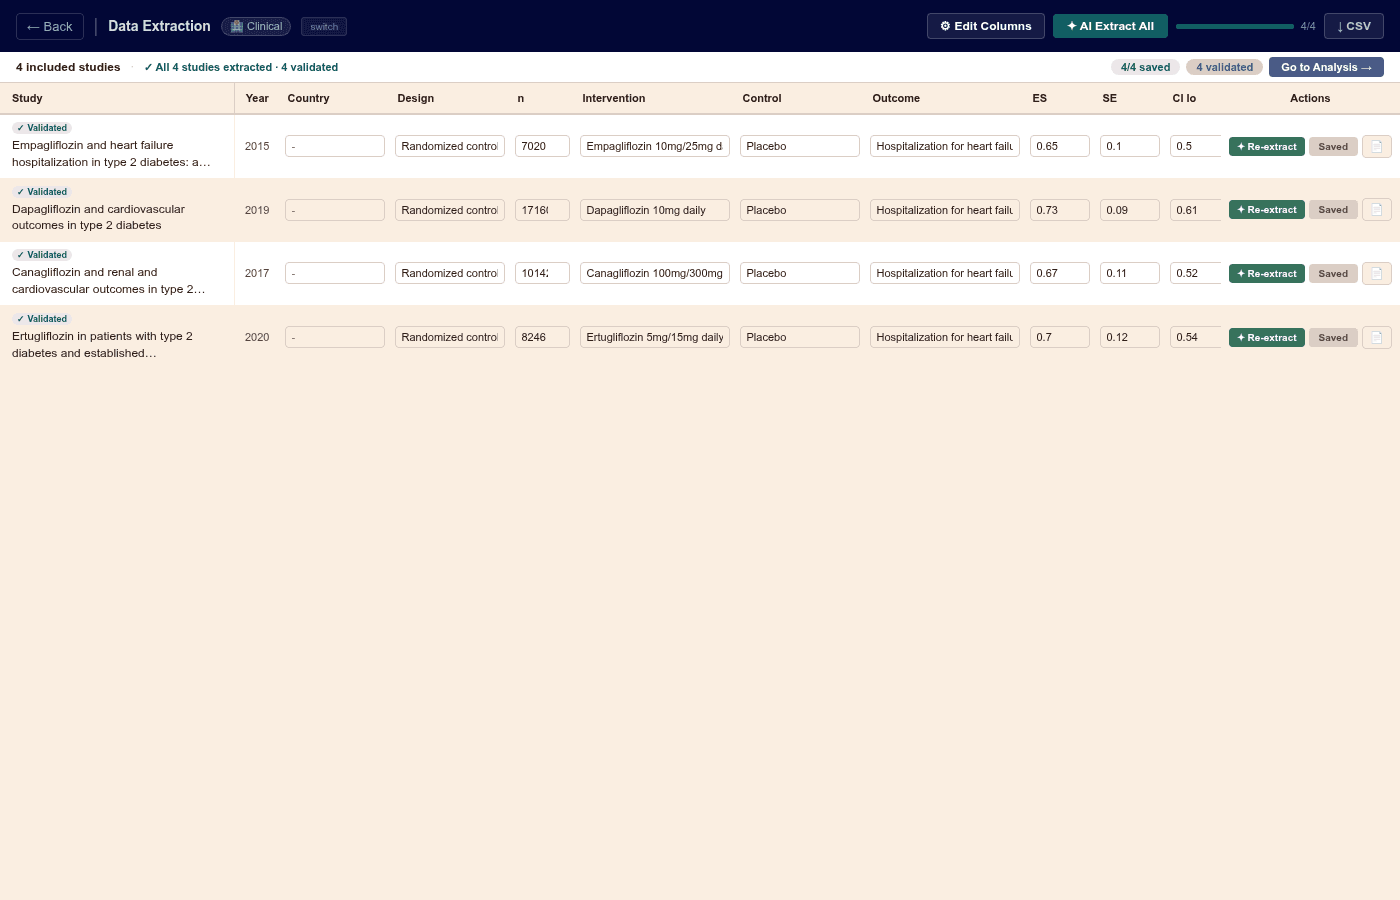The height and width of the screenshot is (900, 1400).
Task: Edit Placebo control field in 2020 row
Action: click(800, 337)
